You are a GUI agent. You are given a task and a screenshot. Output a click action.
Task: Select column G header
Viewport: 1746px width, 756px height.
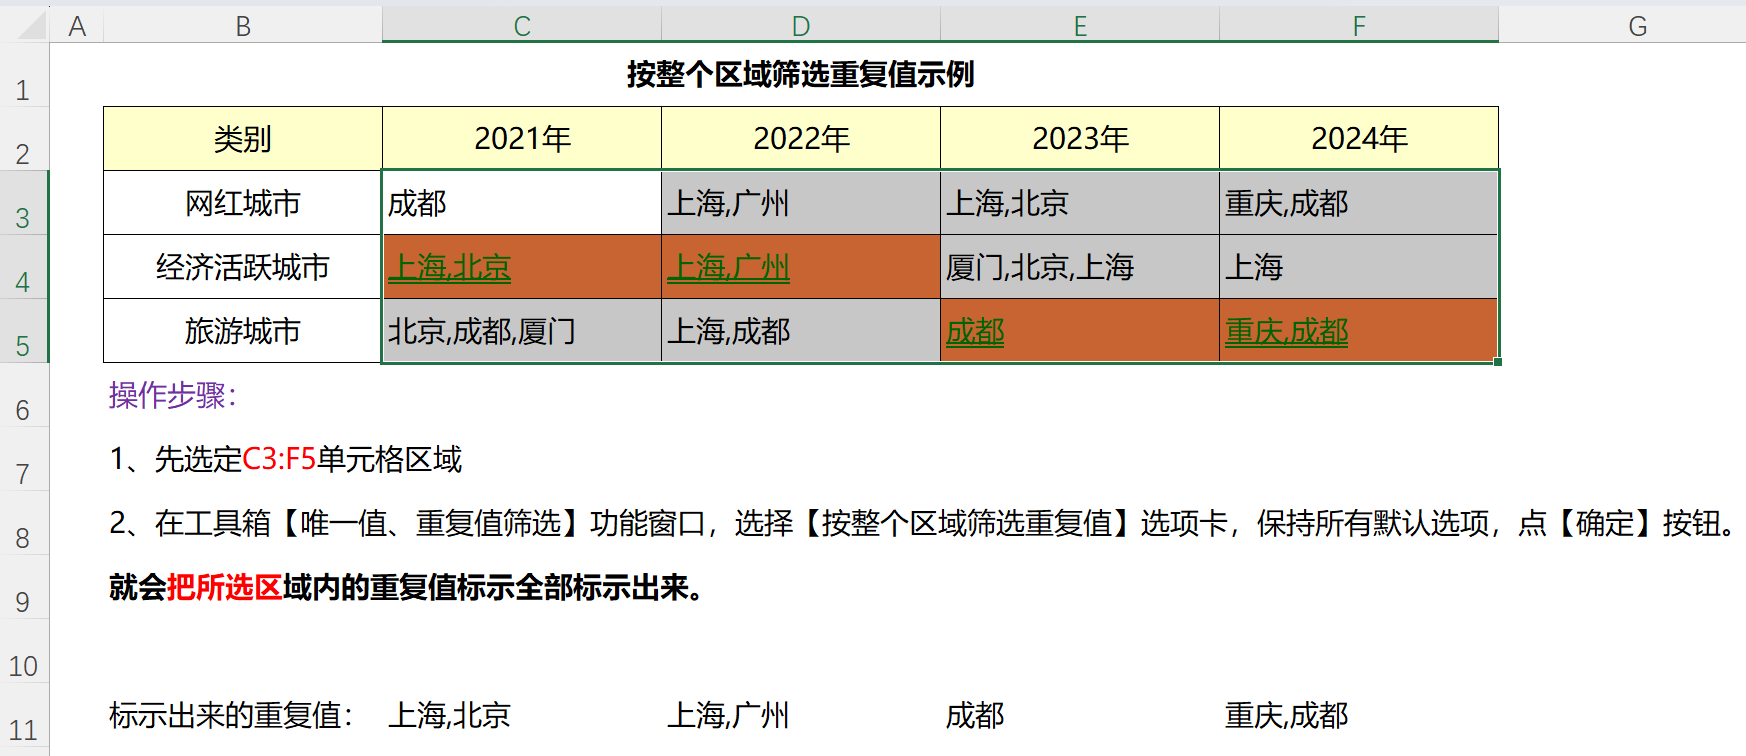point(1637,26)
